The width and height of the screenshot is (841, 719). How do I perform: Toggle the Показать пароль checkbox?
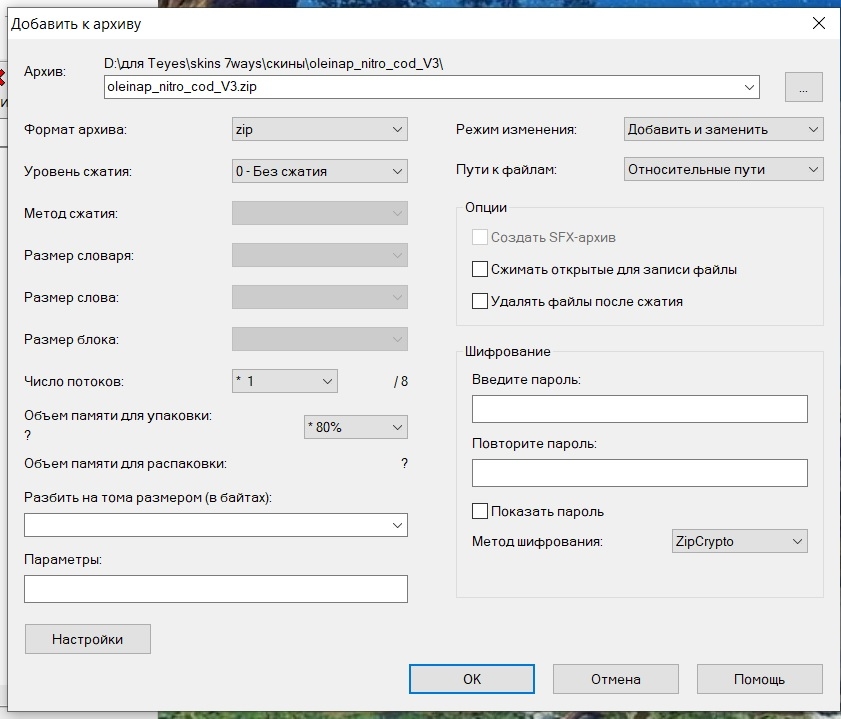click(x=481, y=511)
